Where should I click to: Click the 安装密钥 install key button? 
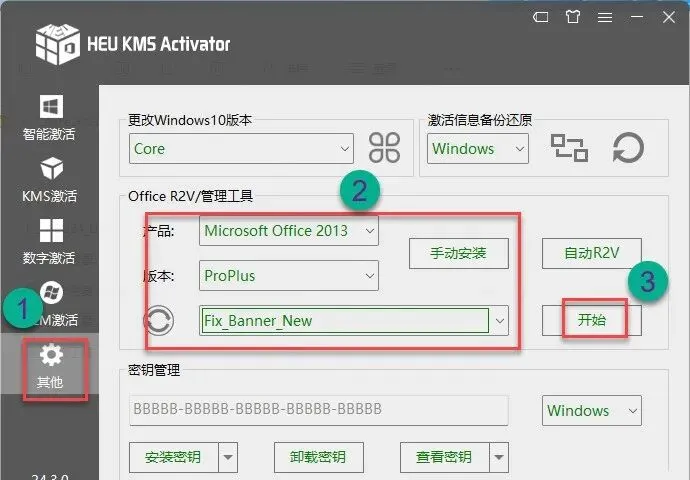(173, 457)
